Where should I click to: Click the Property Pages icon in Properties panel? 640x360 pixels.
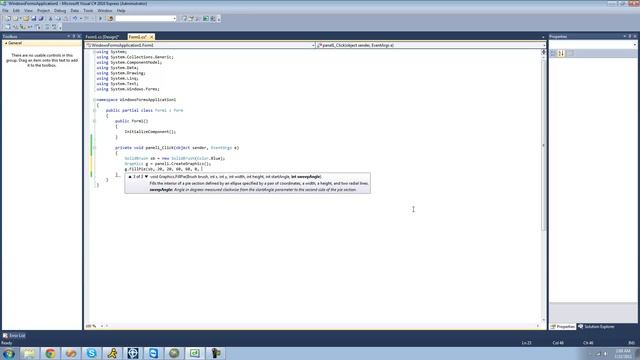(571, 53)
